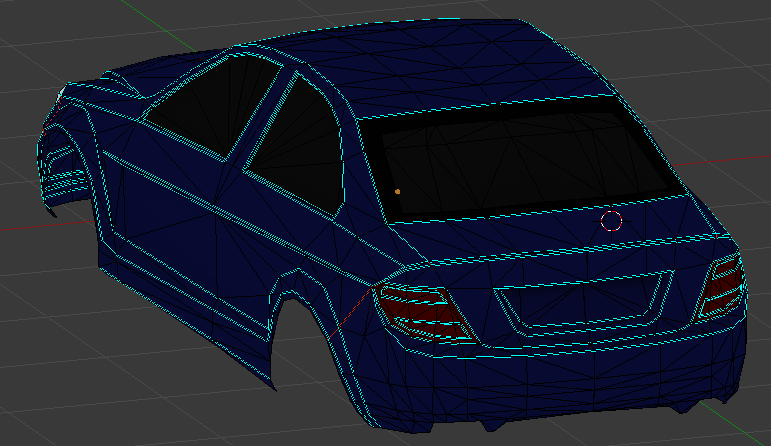Select the orange object origin dot

(x=397, y=192)
